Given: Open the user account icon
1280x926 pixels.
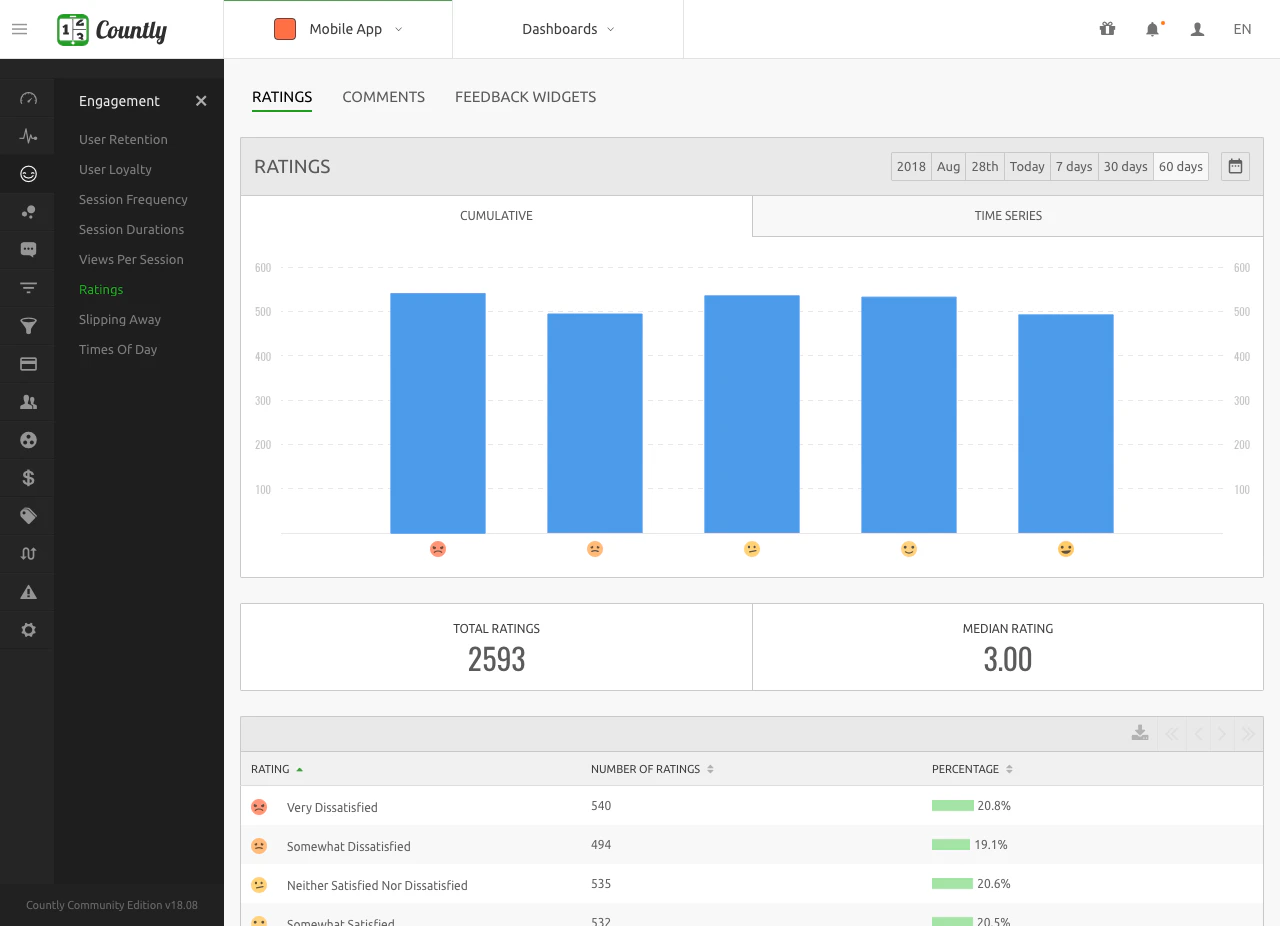Looking at the screenshot, I should [1197, 29].
